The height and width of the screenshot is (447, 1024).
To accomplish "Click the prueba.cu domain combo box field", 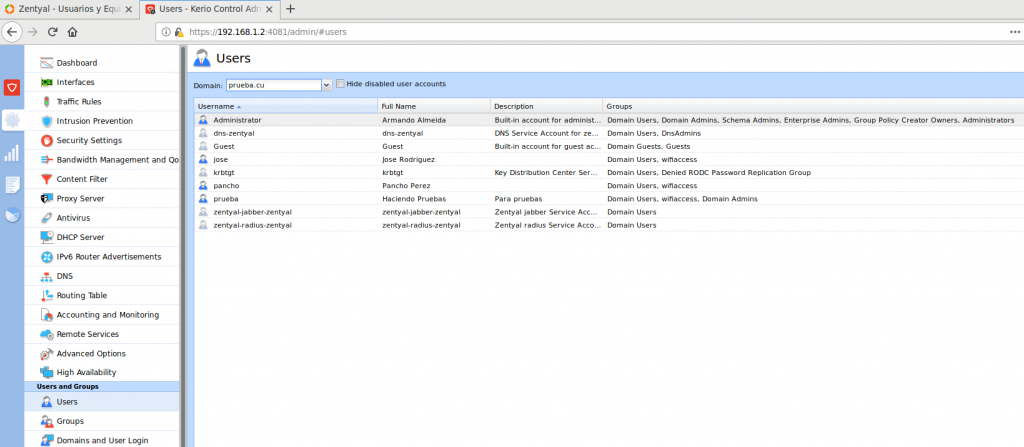I will coord(274,85).
